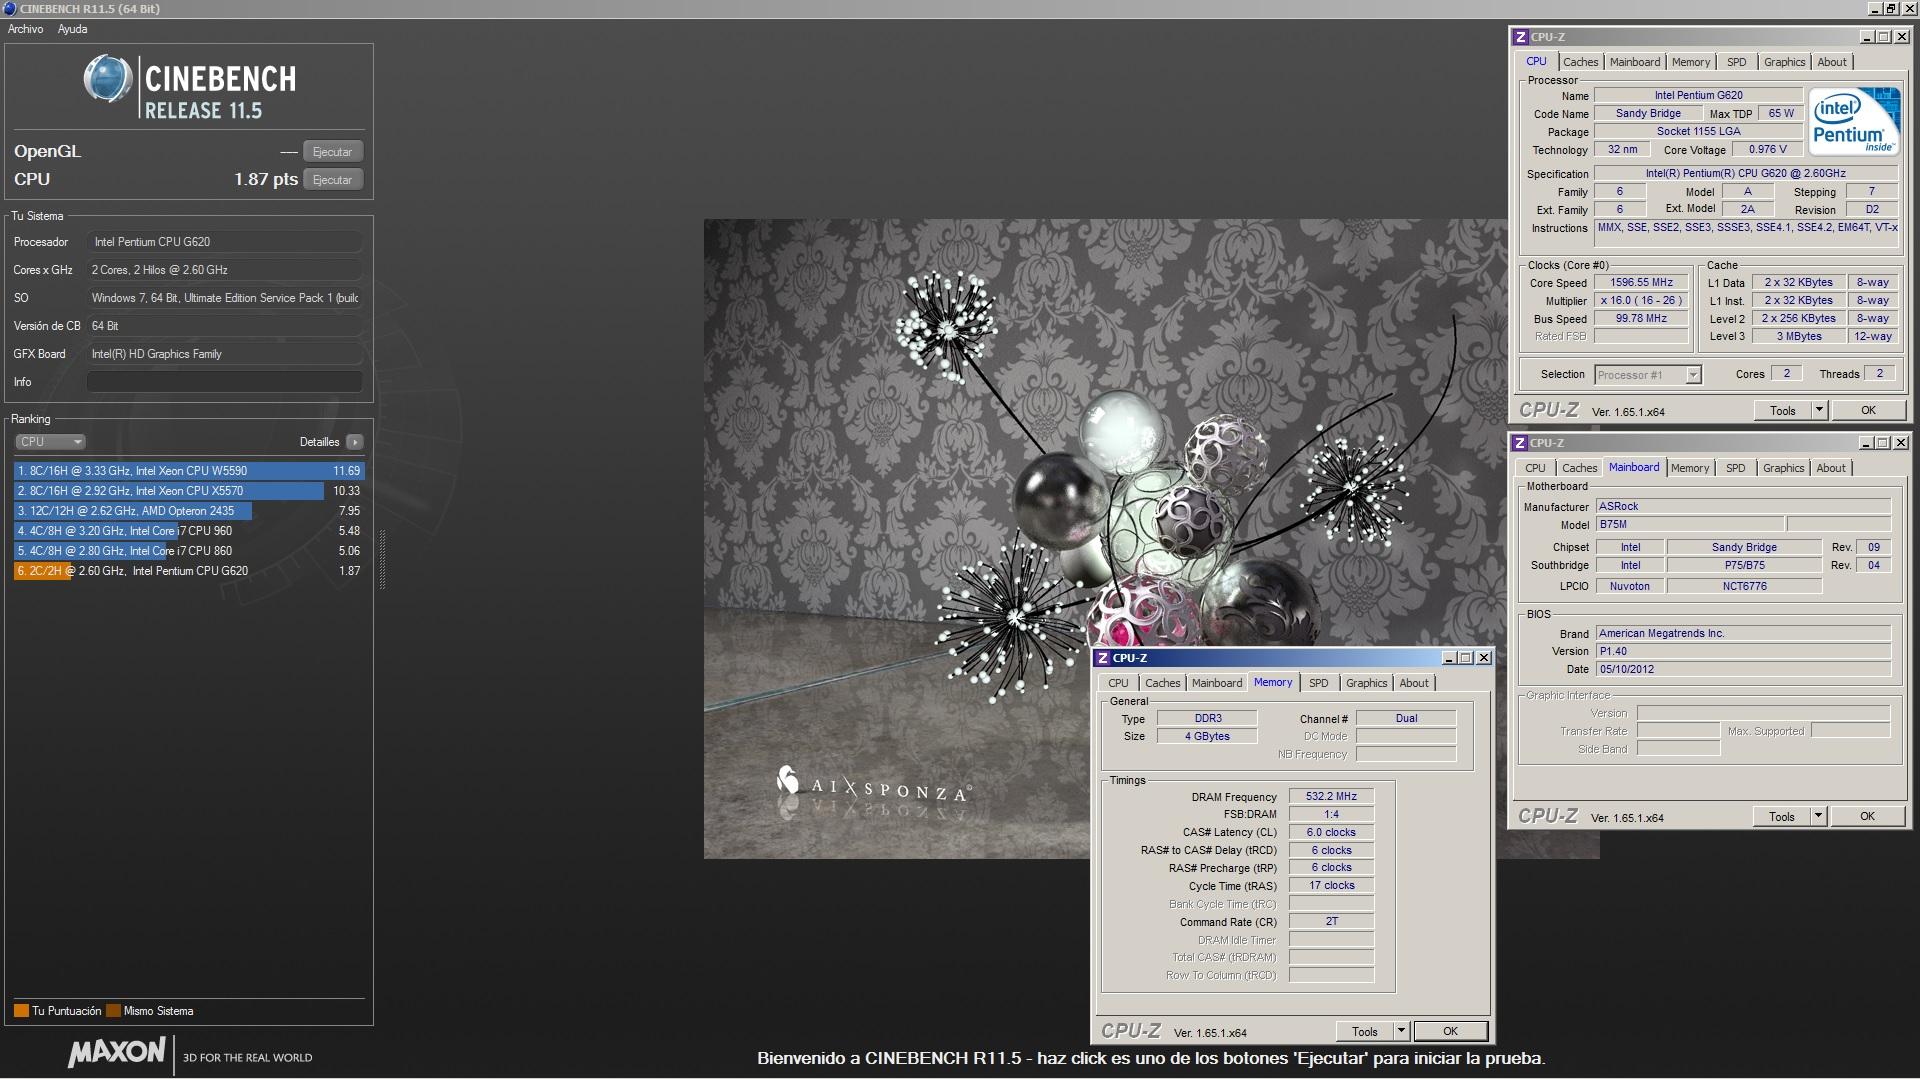Expand ranking Detalles arrow
Viewport: 1920px width, 1080px height.
point(355,442)
